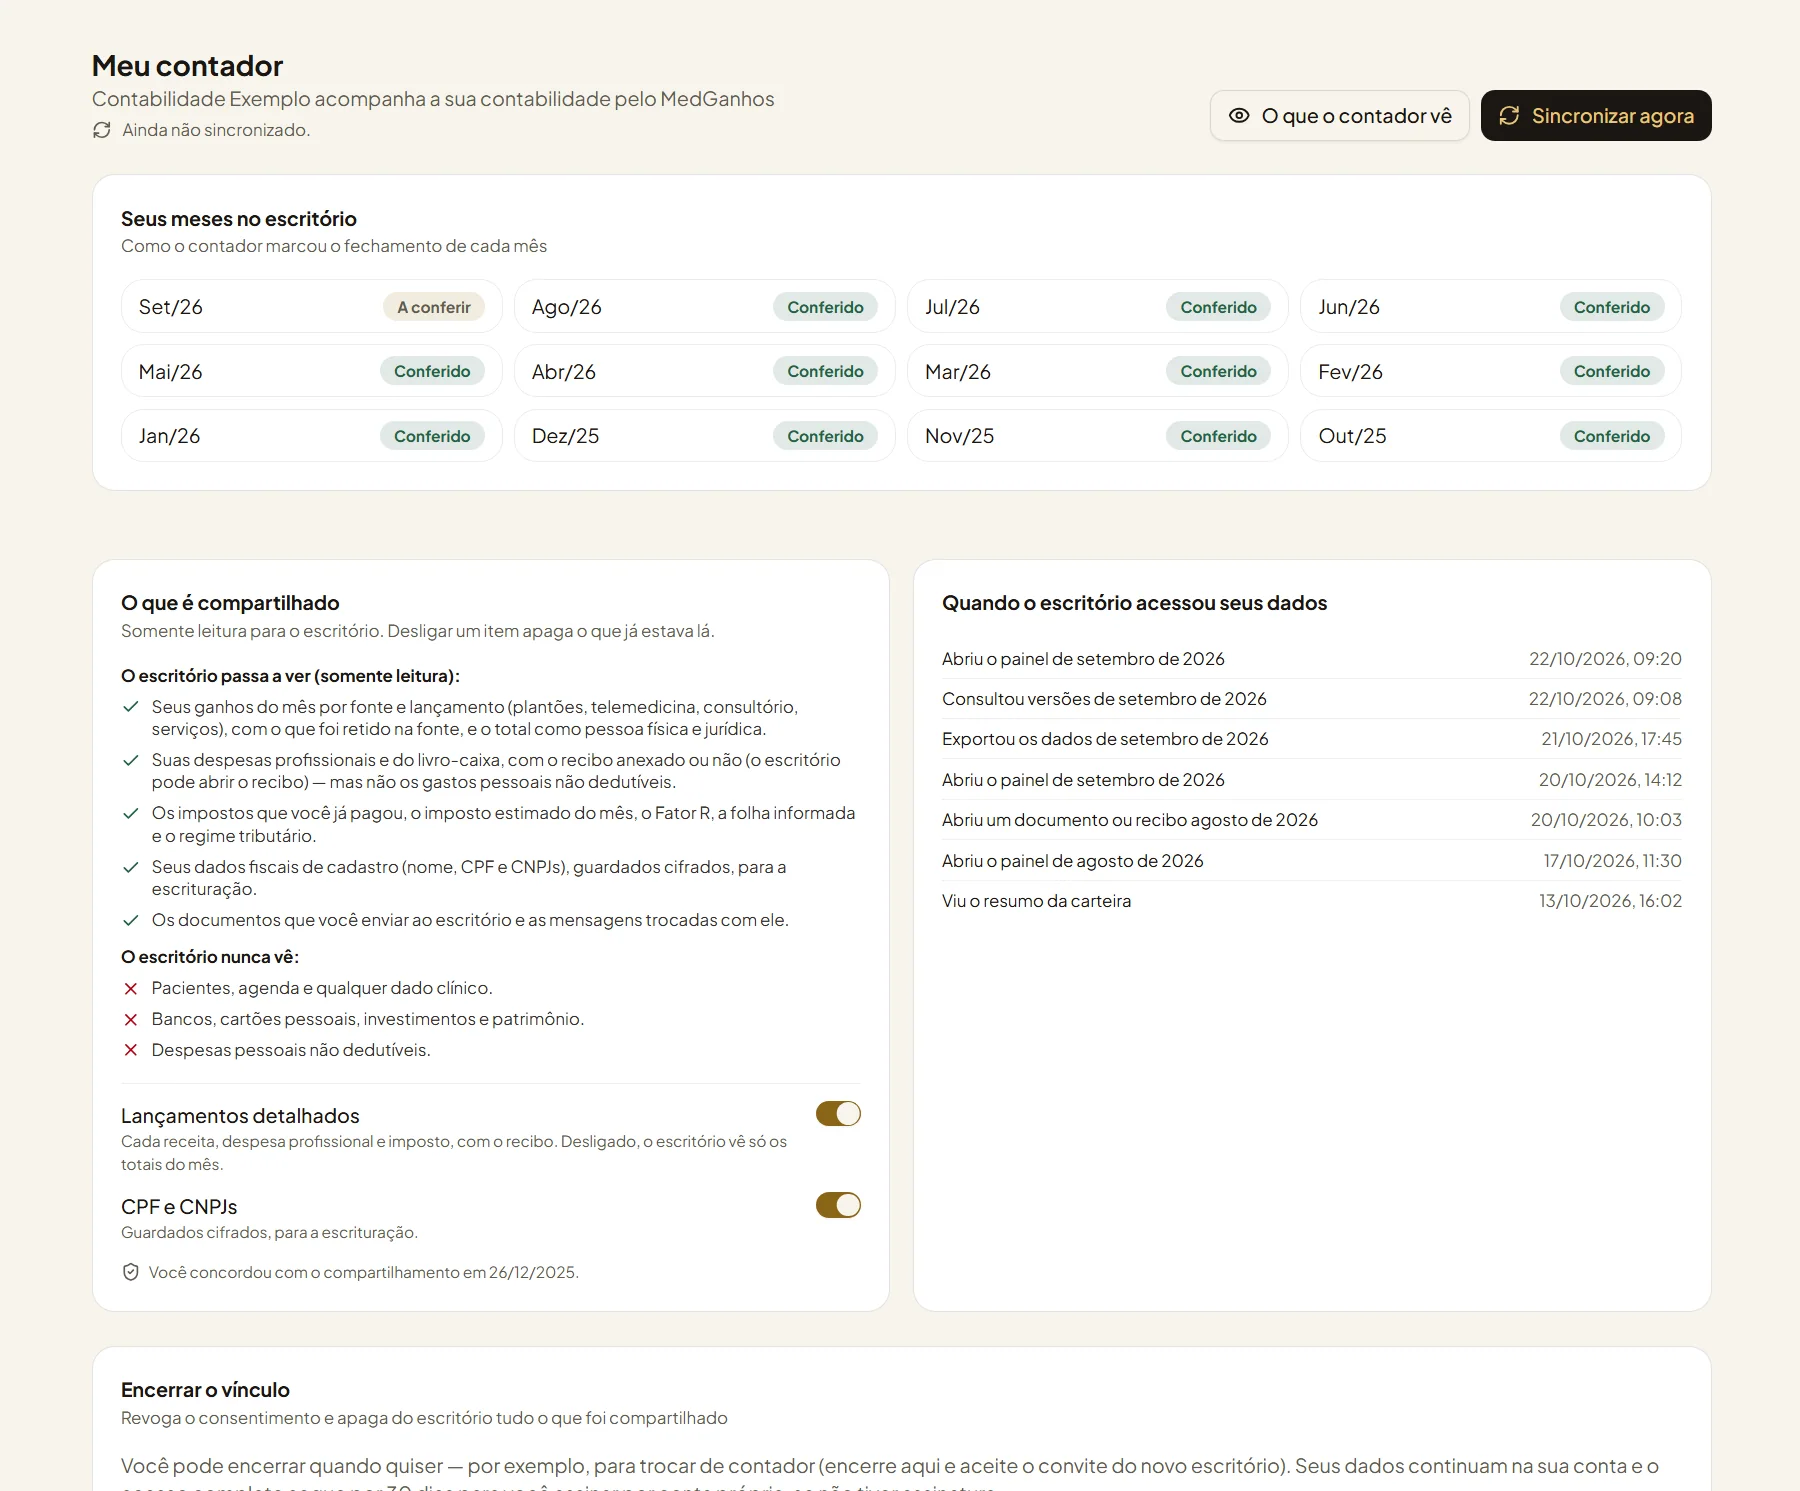This screenshot has height=1491, width=1800.
Task: Click the Abr/26 month card
Action: pos(705,371)
